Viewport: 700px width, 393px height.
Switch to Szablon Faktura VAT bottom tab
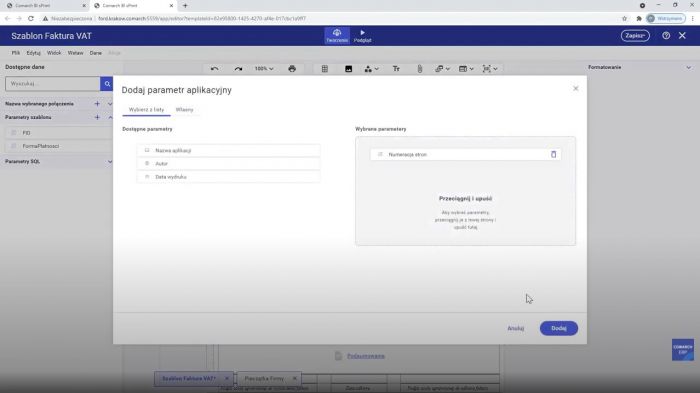tap(188, 378)
